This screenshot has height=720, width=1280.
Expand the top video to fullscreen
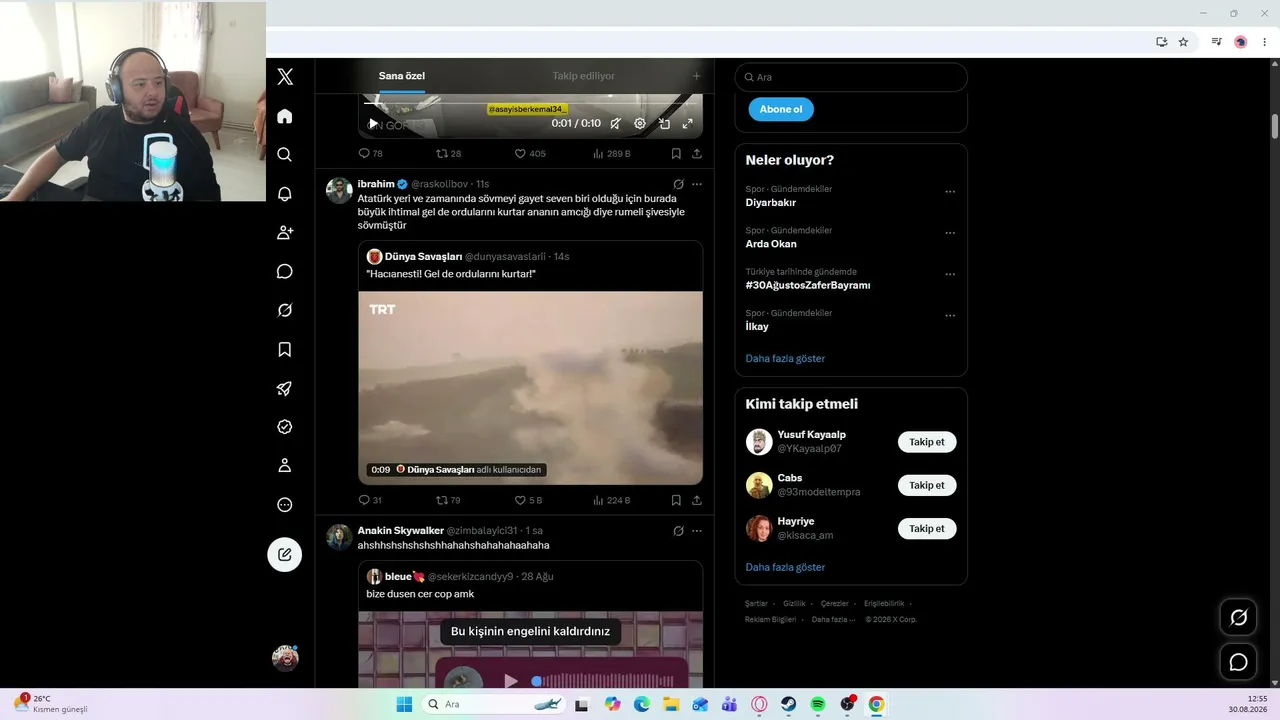pos(688,124)
